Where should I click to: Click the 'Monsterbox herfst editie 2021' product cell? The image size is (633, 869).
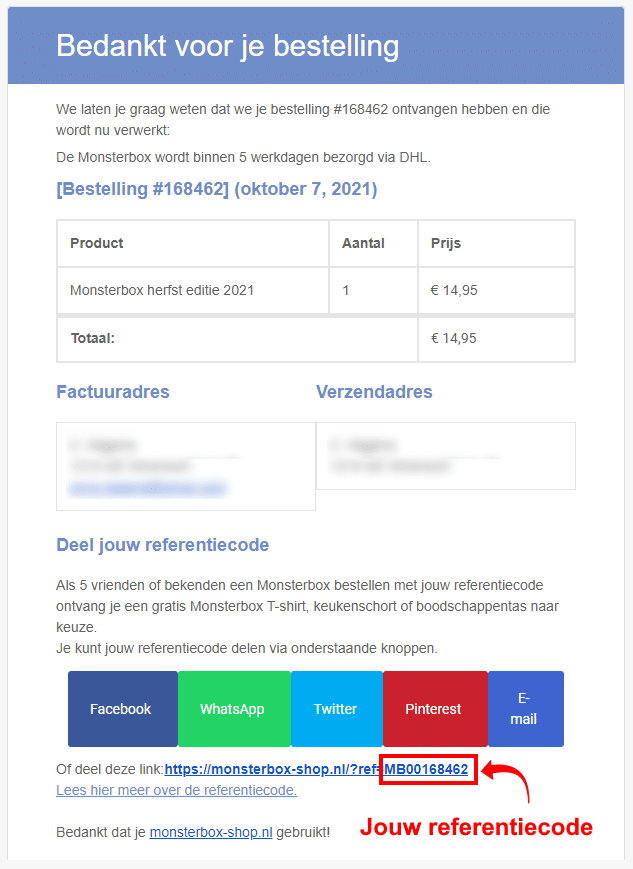pyautogui.click(x=162, y=290)
